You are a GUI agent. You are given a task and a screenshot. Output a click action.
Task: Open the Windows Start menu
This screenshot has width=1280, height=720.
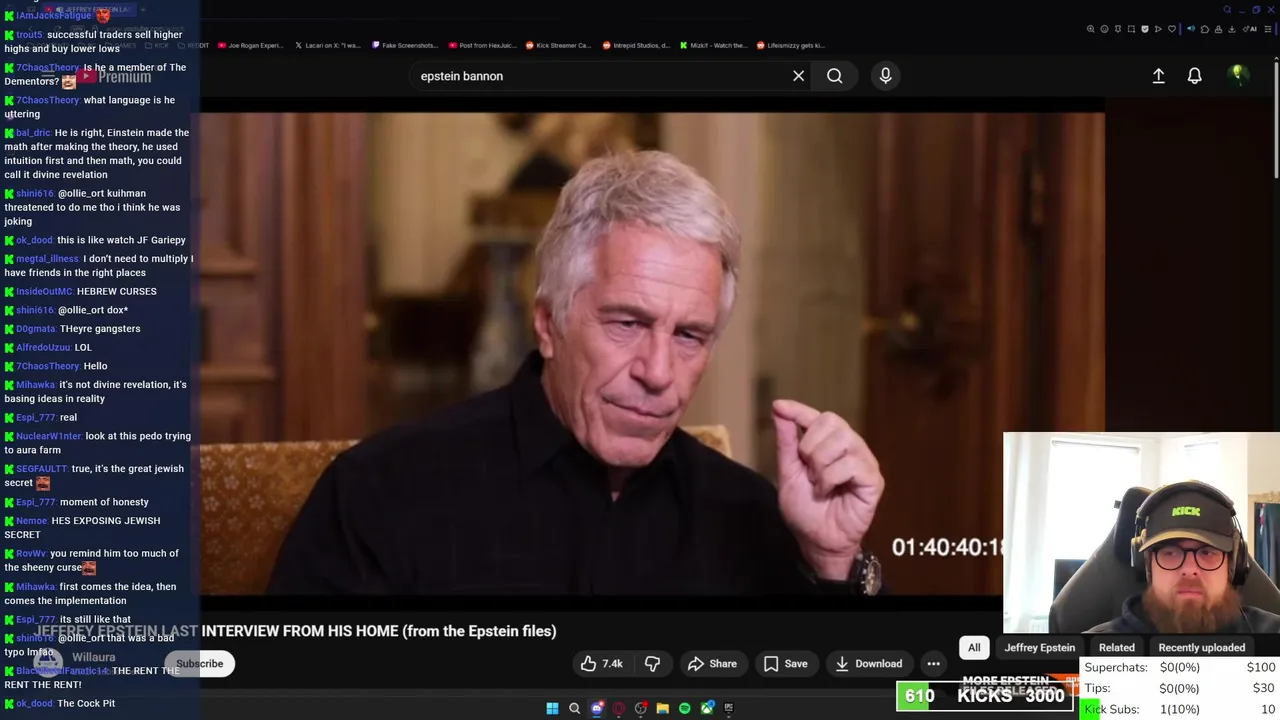pyautogui.click(x=552, y=708)
